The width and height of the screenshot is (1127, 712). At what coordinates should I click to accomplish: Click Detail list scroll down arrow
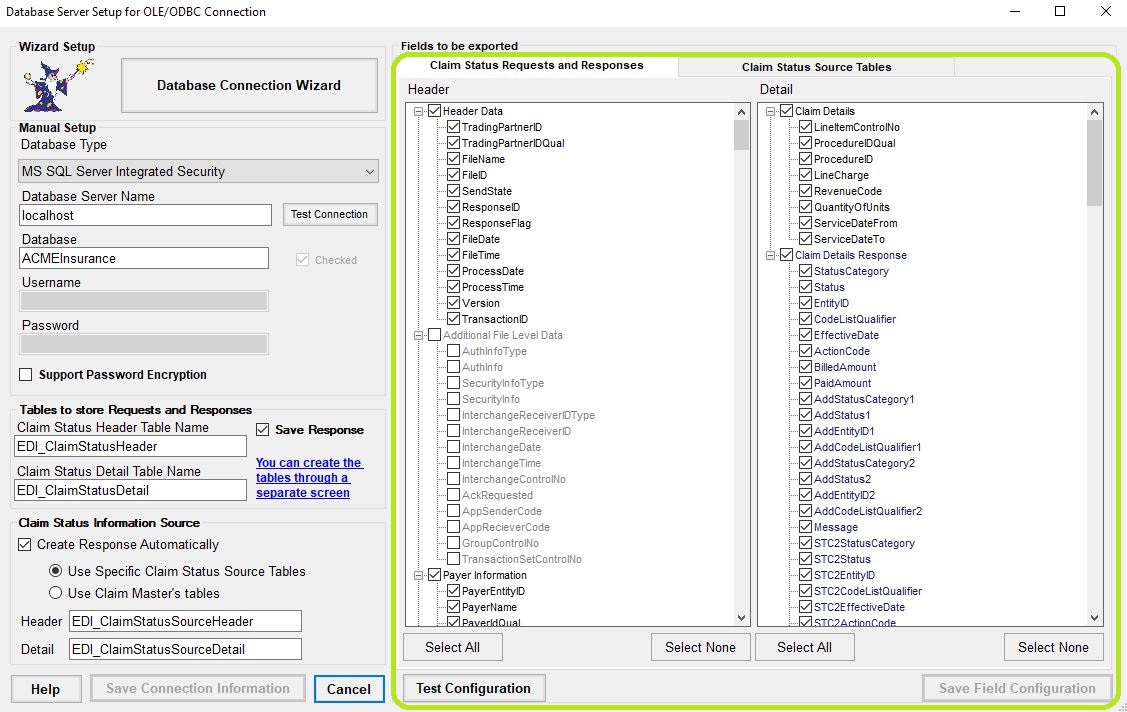(x=1094, y=618)
